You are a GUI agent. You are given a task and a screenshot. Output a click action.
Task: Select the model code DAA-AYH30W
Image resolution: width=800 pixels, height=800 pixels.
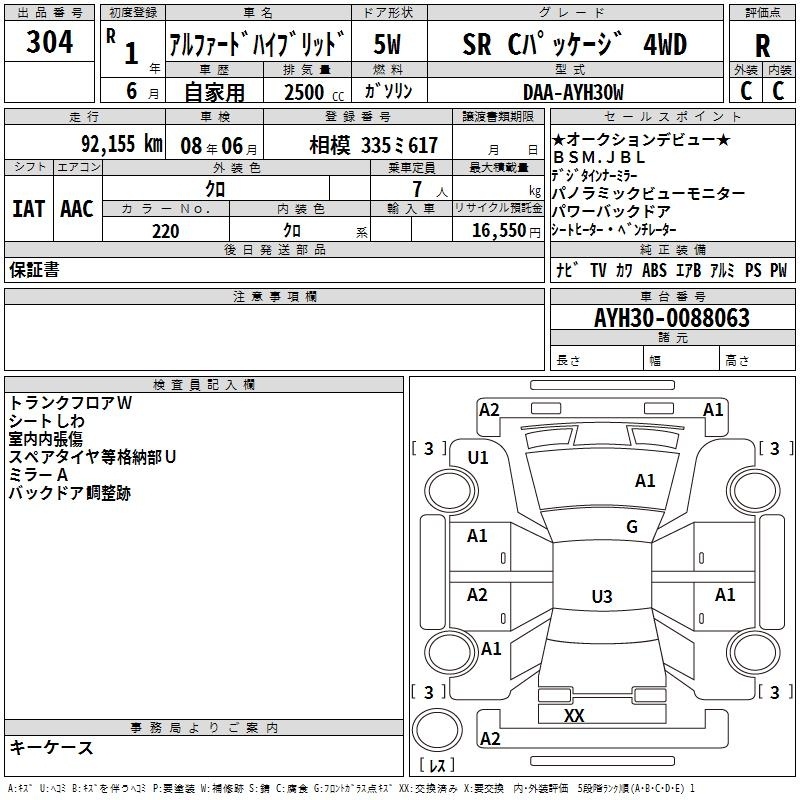(x=573, y=91)
